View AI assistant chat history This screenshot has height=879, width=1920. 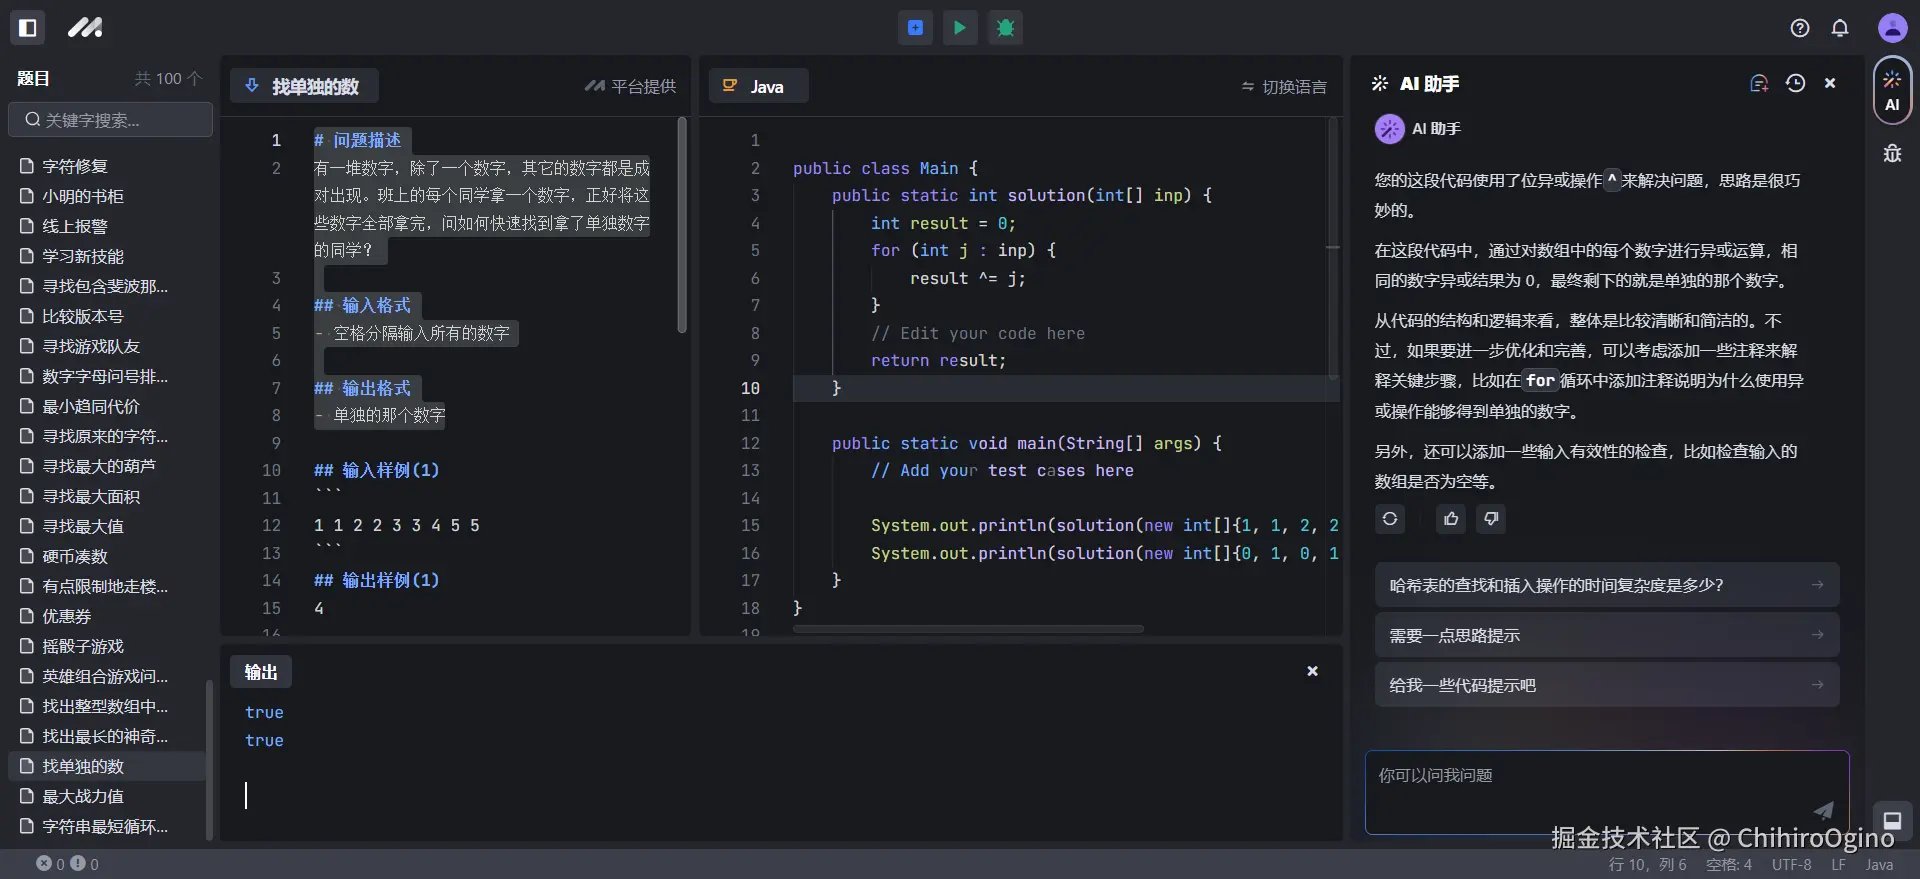1795,84
